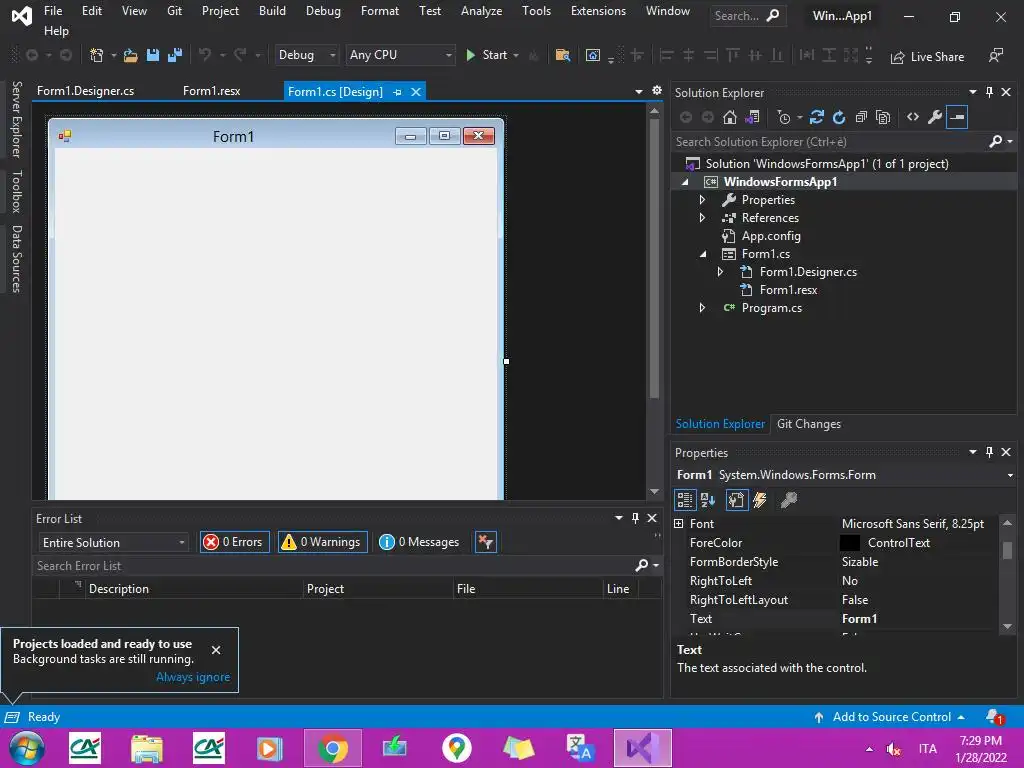Switch to the Form1.Designer.cs tab
1024x768 pixels.
[x=86, y=91]
